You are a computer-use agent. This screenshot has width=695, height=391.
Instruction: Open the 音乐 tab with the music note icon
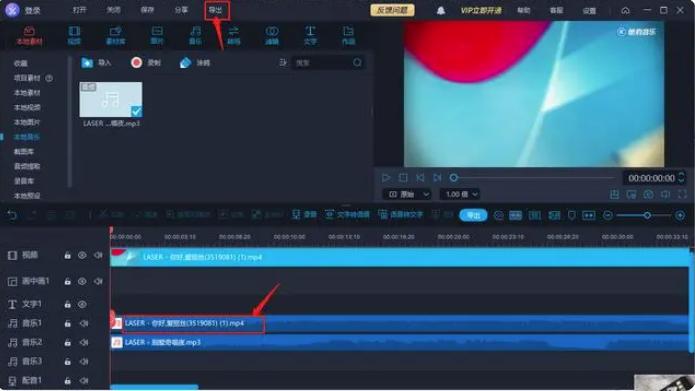tap(195, 35)
